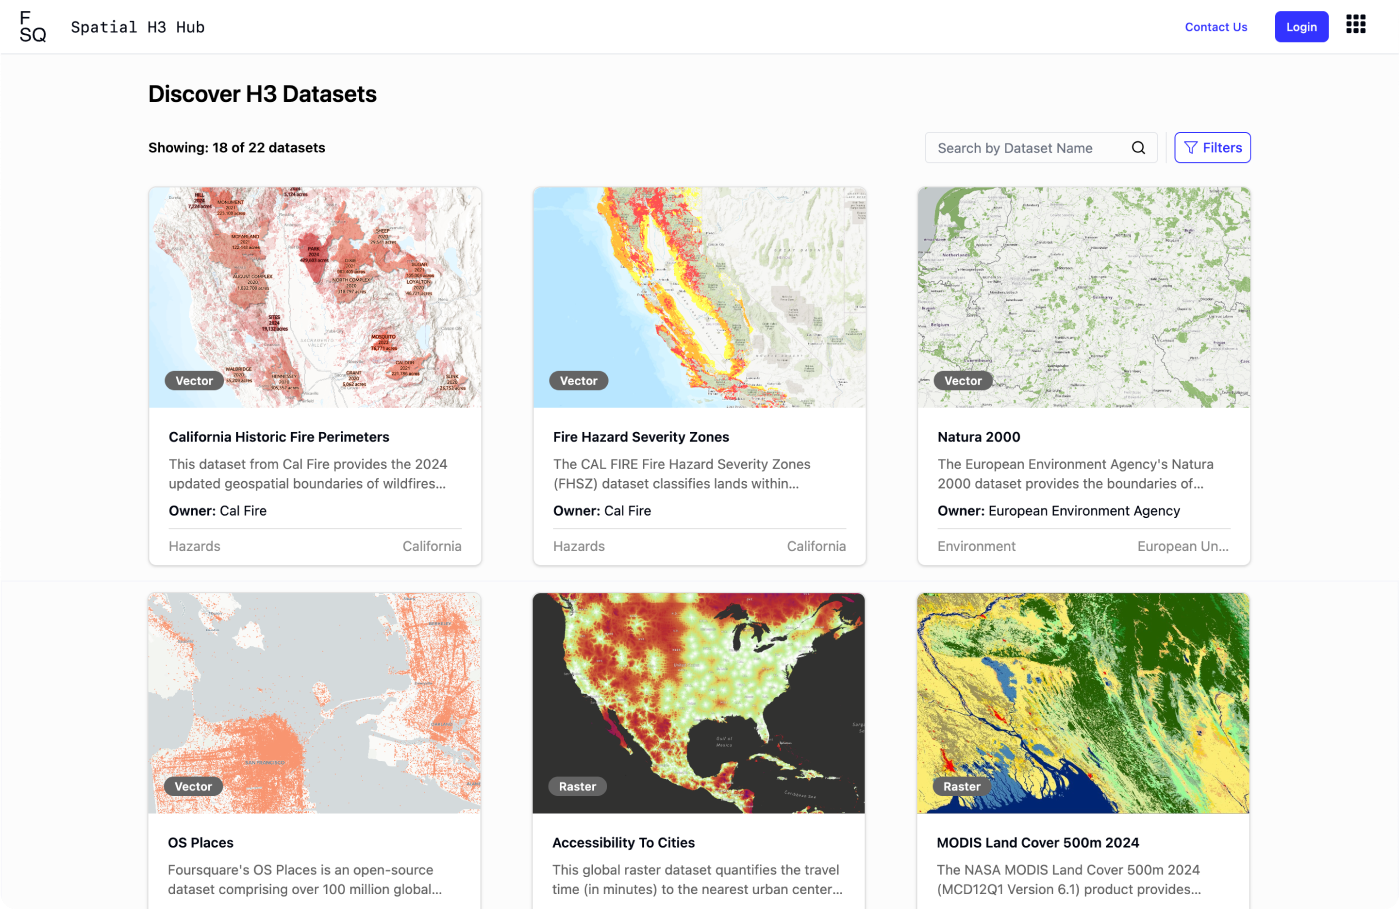Open the Contact Us page
This screenshot has width=1399, height=909.
[x=1216, y=27]
